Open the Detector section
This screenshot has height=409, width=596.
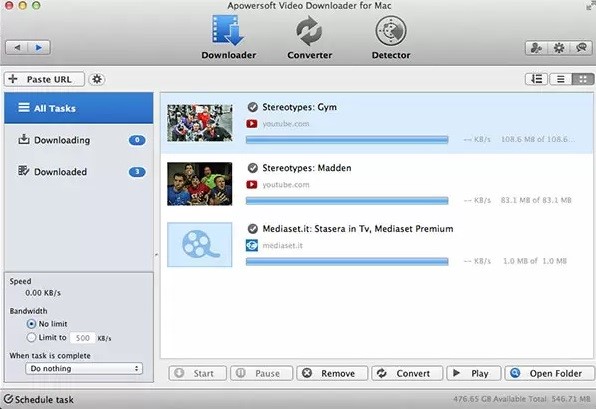click(x=391, y=37)
